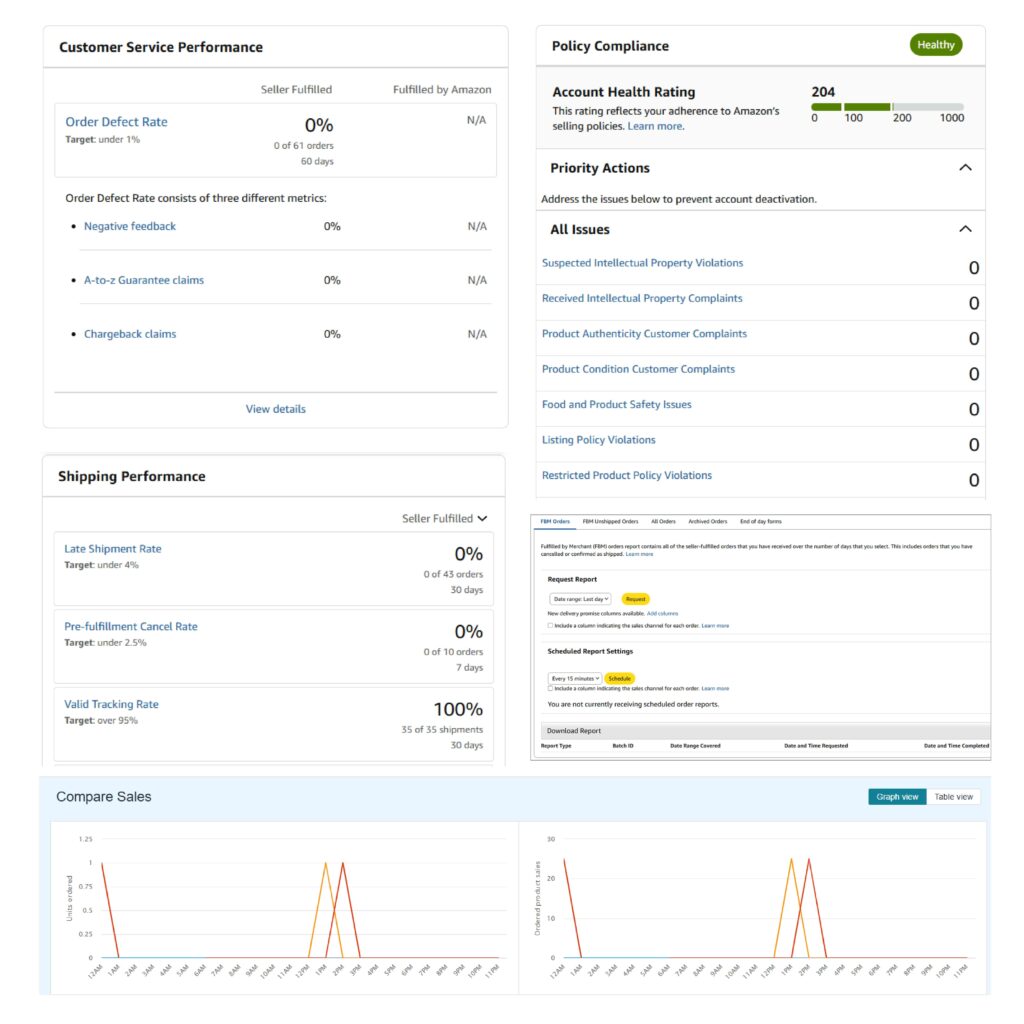This screenshot has height=1024, width=1024.
Task: Collapse the All Issues section chevron
Action: (964, 229)
